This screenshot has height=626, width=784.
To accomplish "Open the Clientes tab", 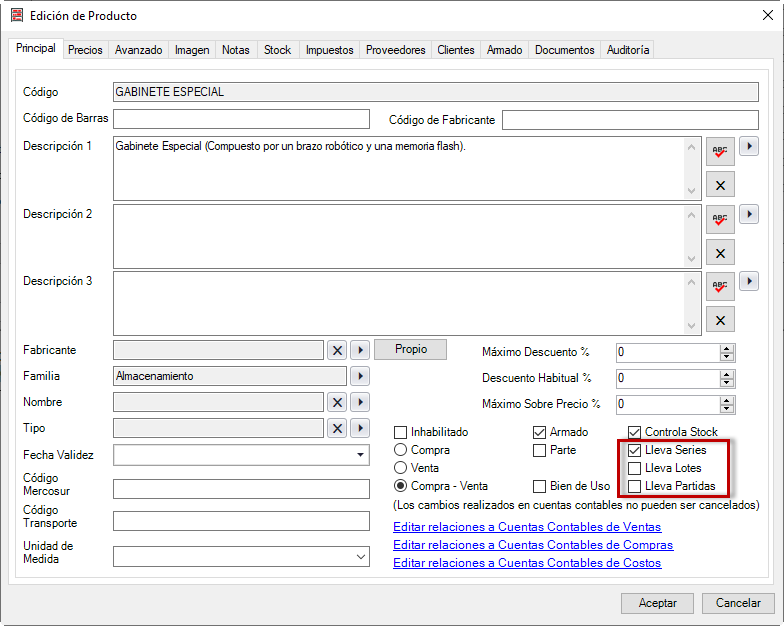I will coord(456,50).
